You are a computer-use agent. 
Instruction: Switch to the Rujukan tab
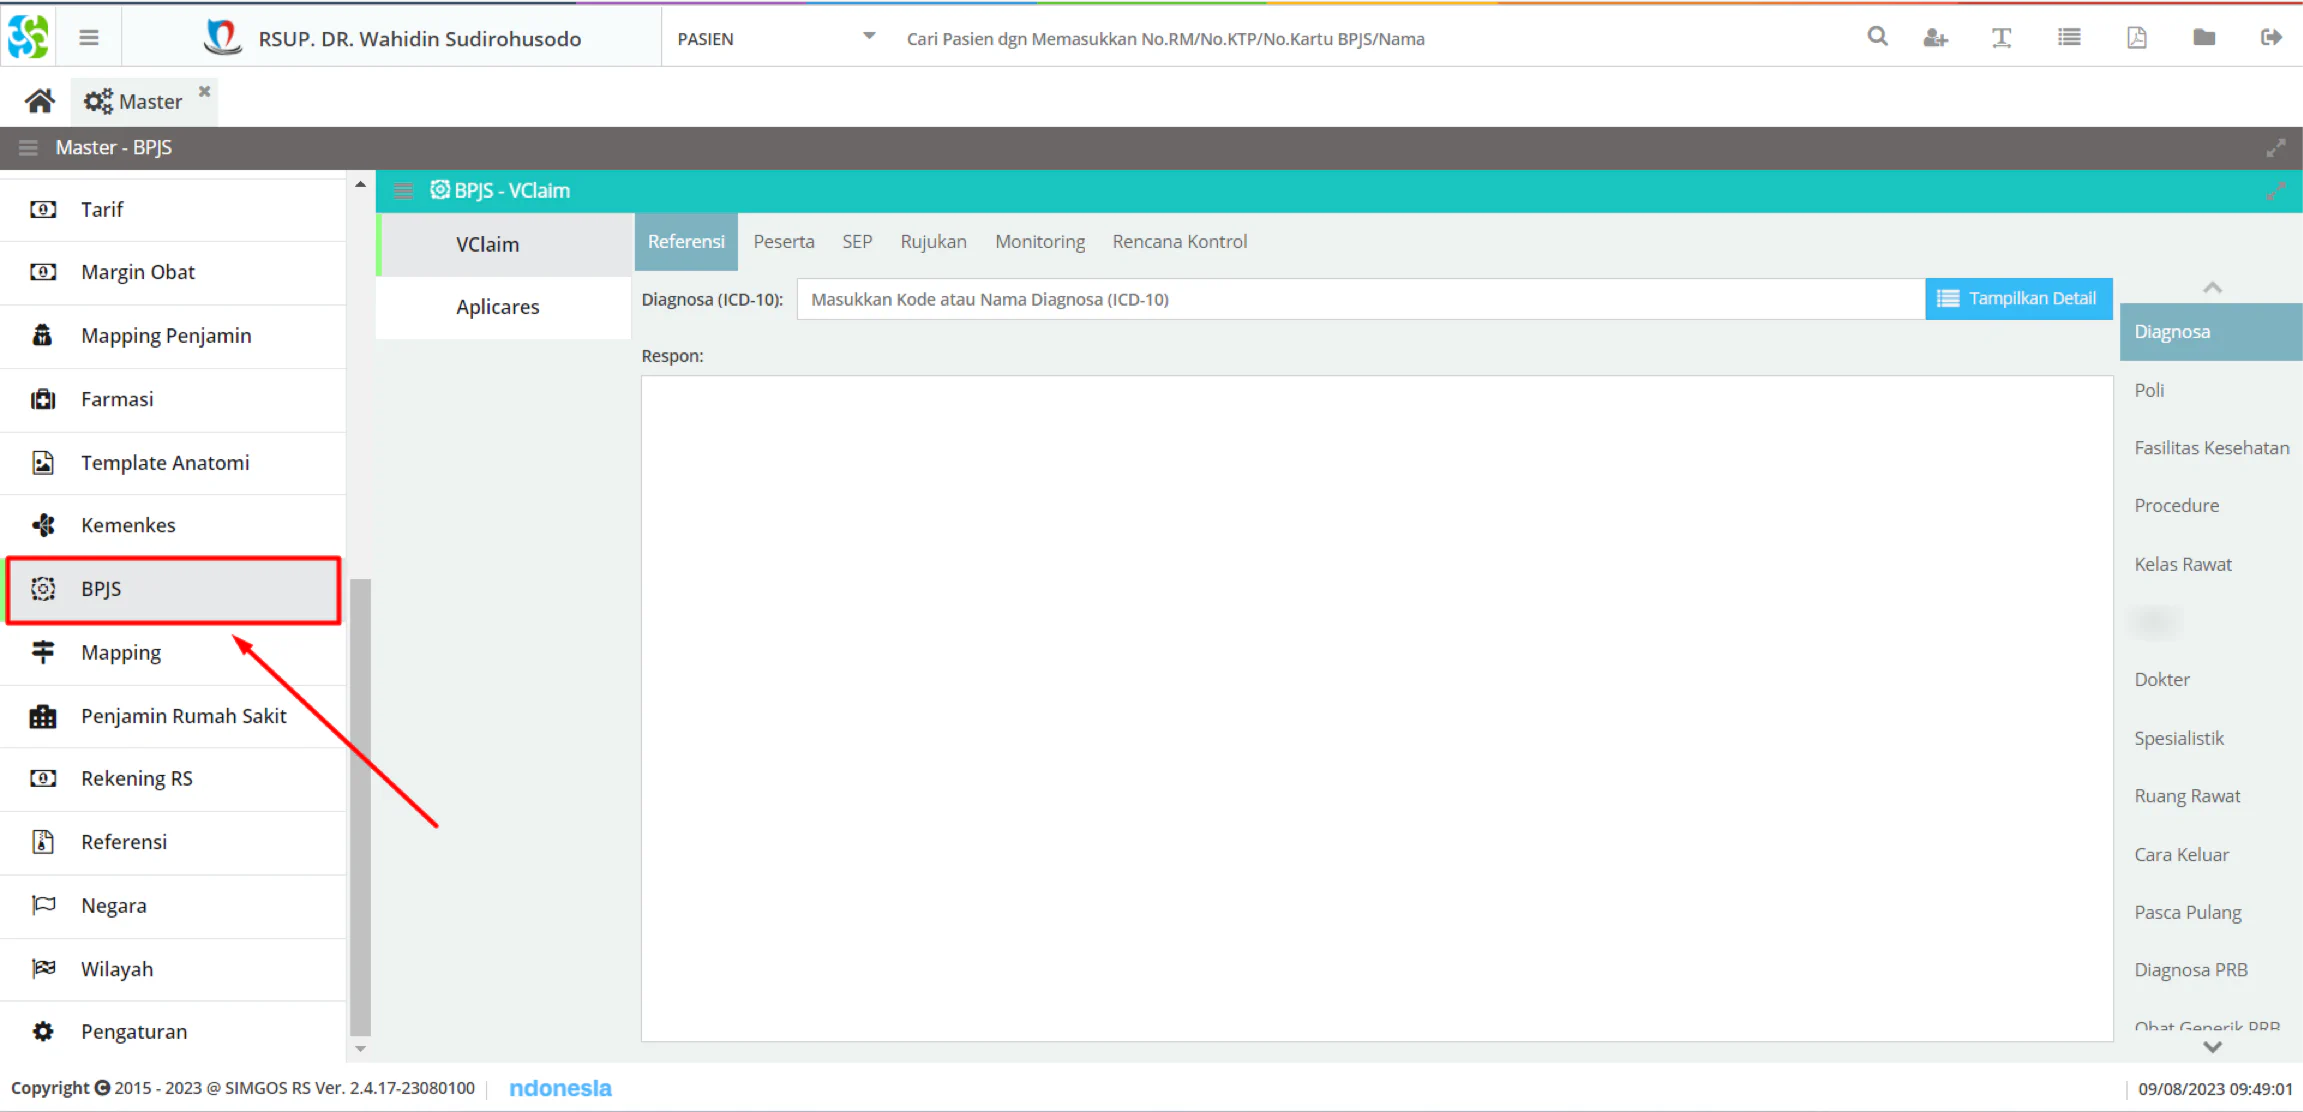pyautogui.click(x=933, y=242)
